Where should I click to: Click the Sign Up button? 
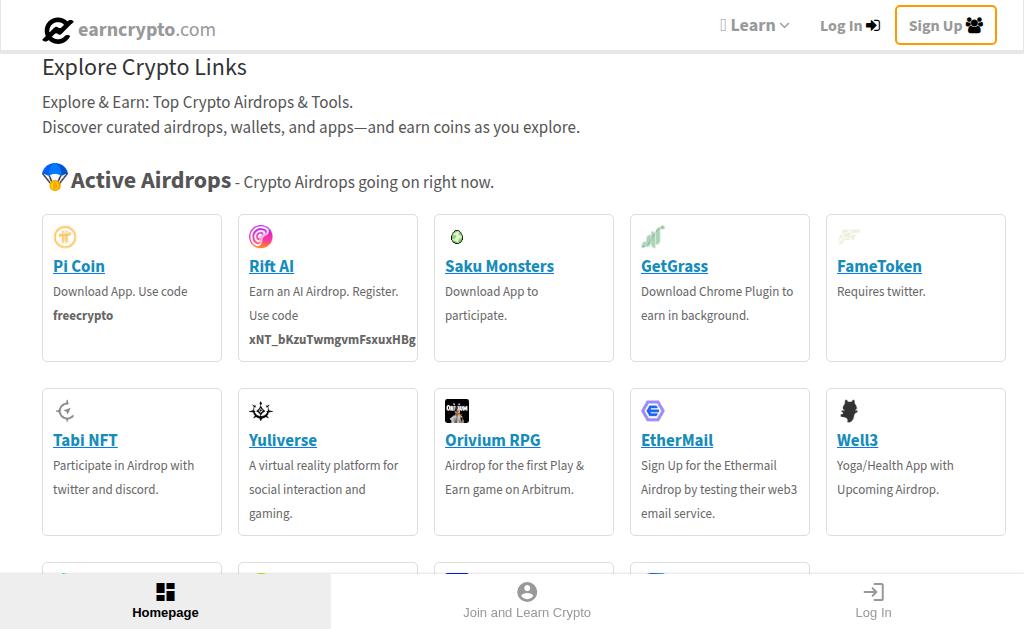[x=946, y=25]
